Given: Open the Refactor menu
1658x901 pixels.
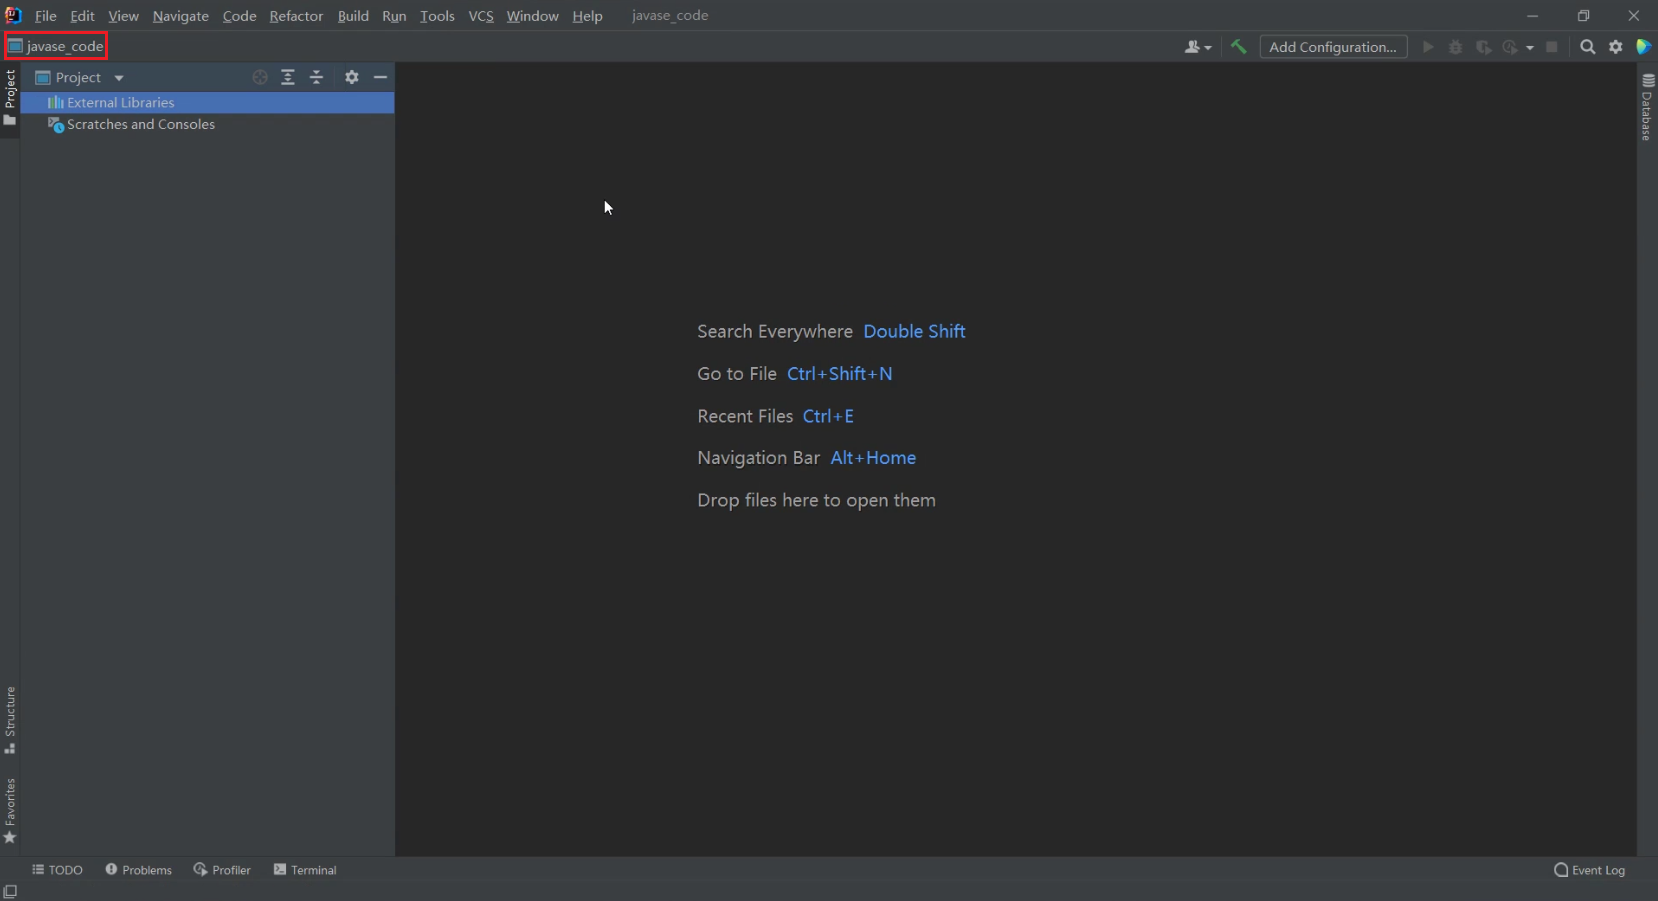Looking at the screenshot, I should (x=296, y=16).
